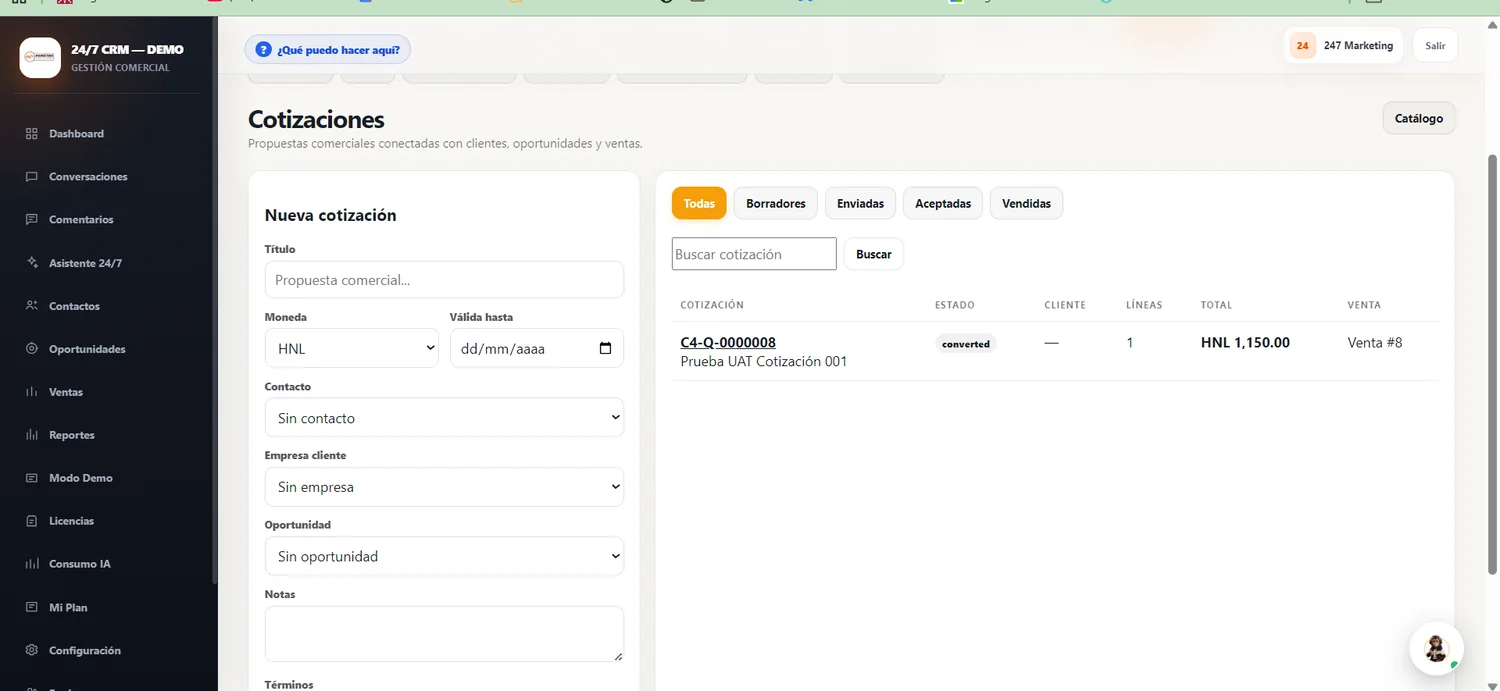Click the 247 Marketing account label

tap(1358, 46)
